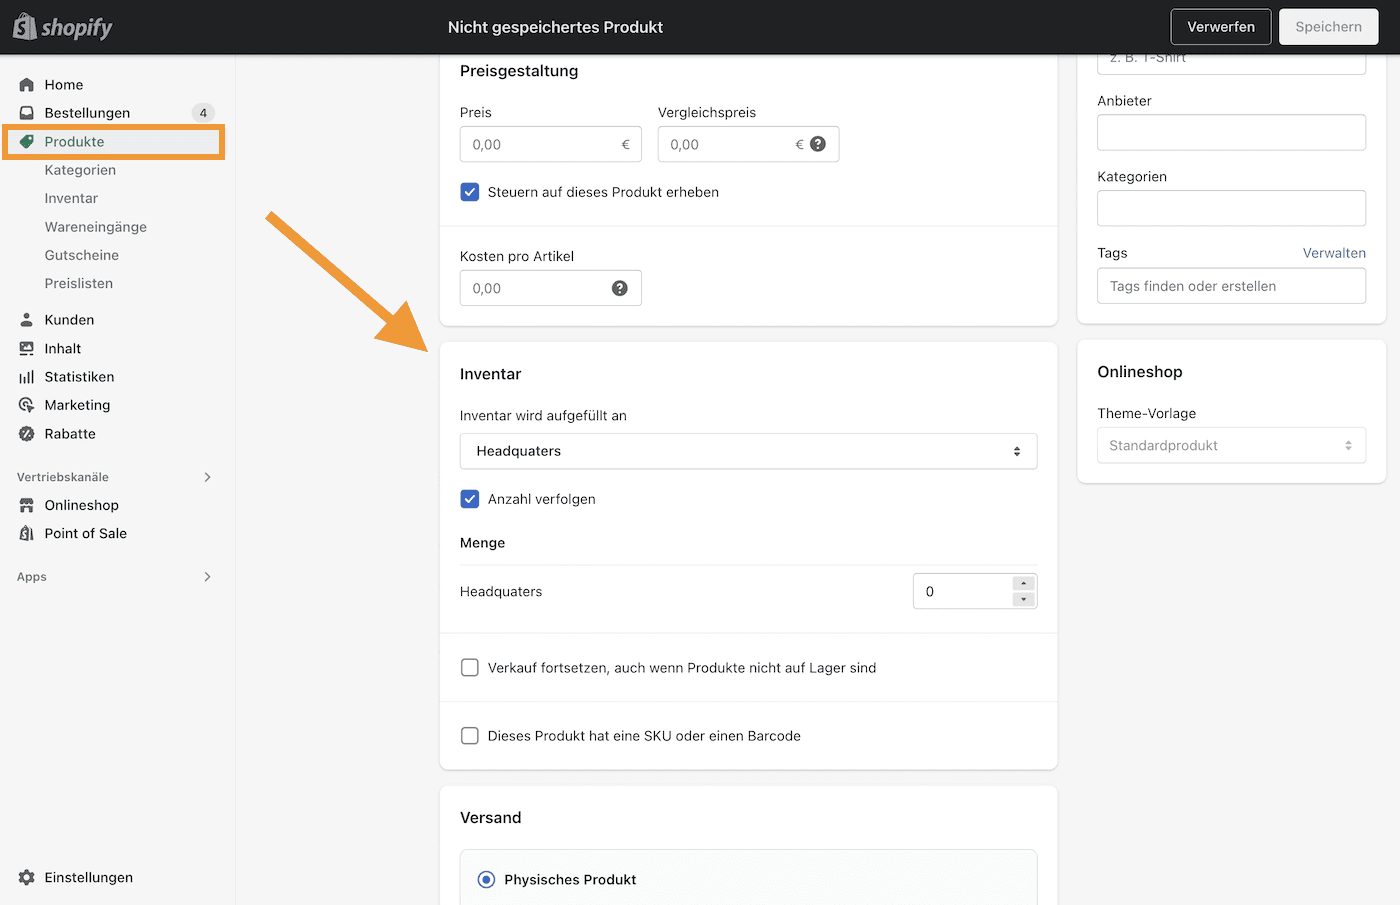Click help icon next to Vergleichspreis

pos(818,144)
